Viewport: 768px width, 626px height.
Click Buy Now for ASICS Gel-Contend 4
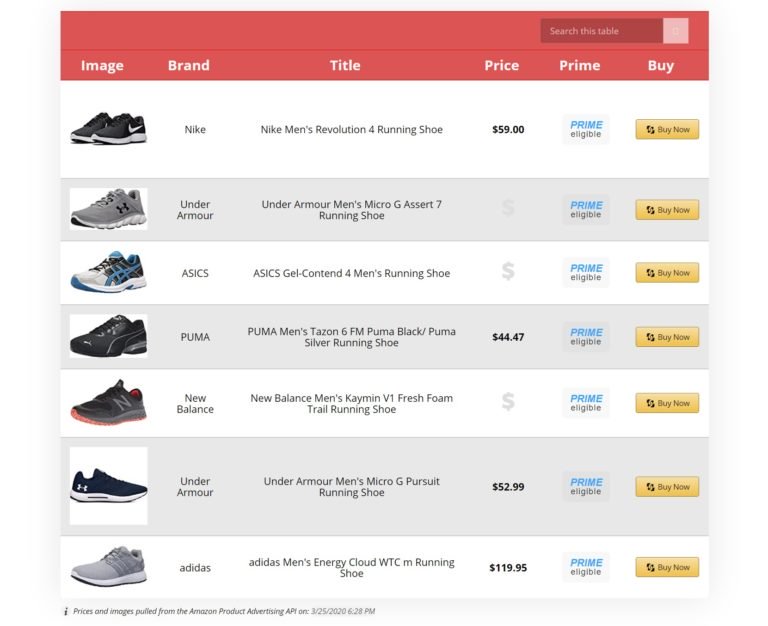click(667, 272)
